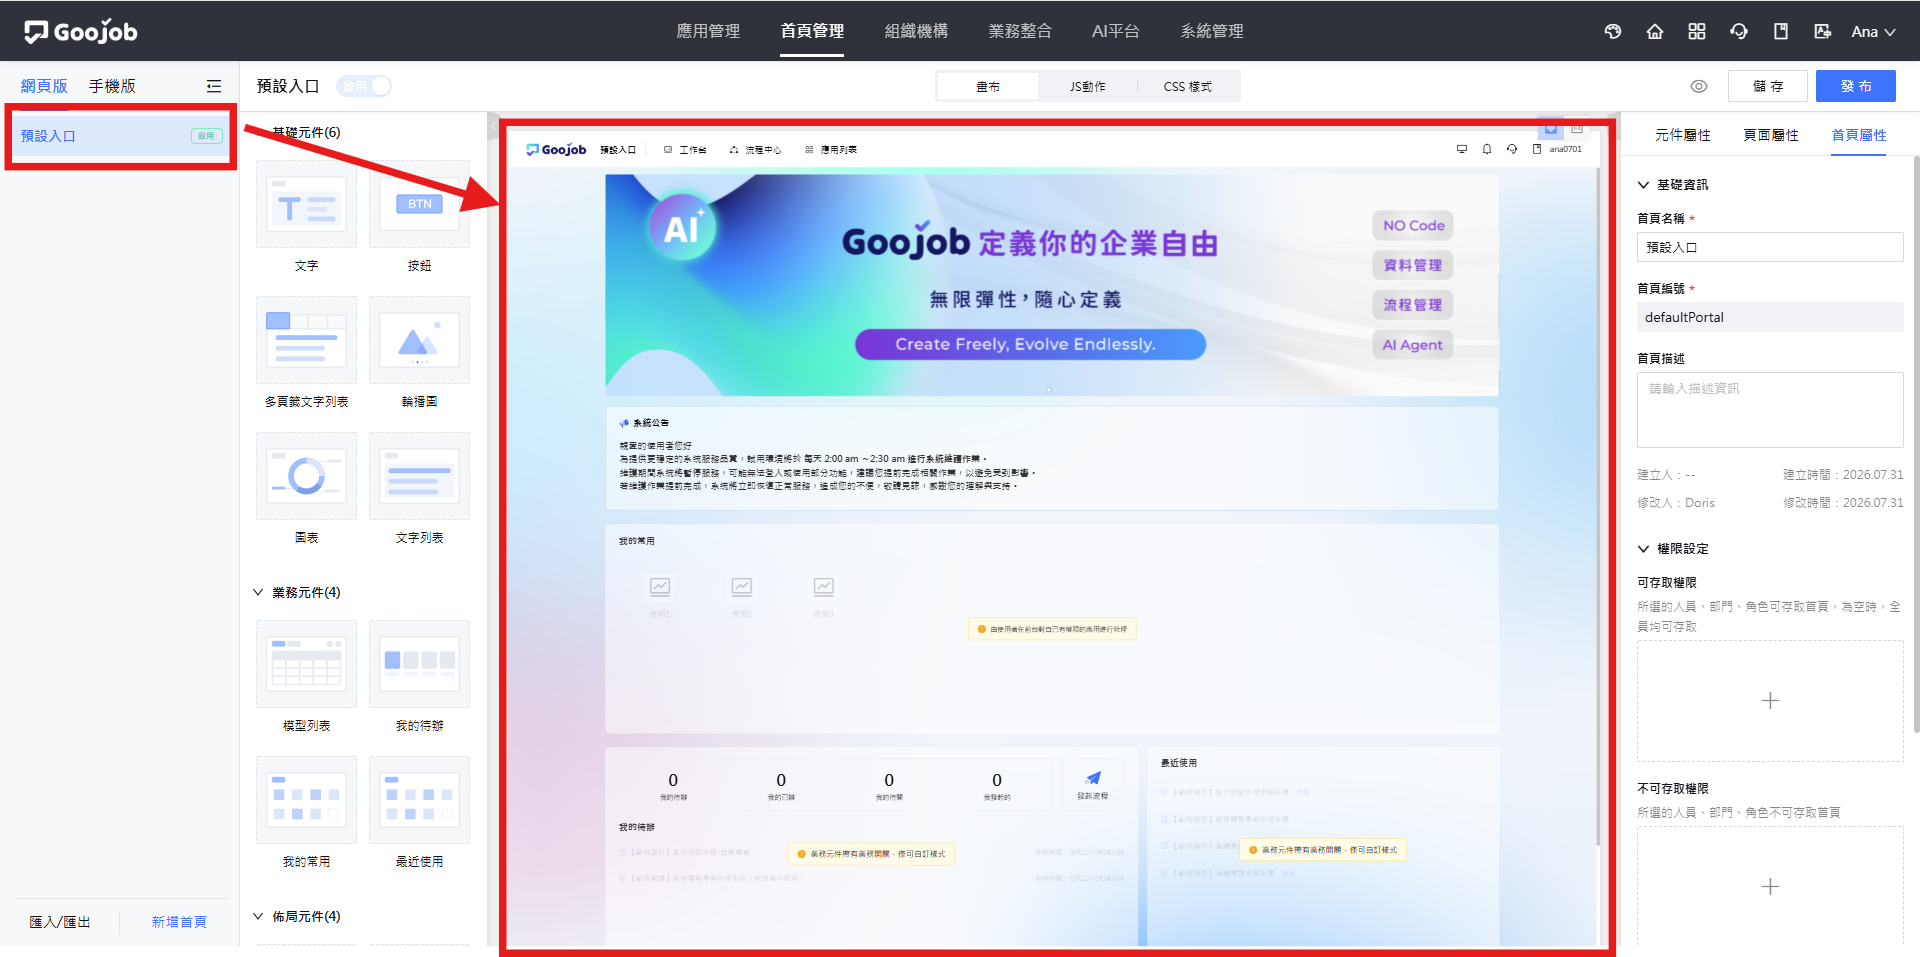Select the 圖表 chart component icon
1920x957 pixels.
306,476
